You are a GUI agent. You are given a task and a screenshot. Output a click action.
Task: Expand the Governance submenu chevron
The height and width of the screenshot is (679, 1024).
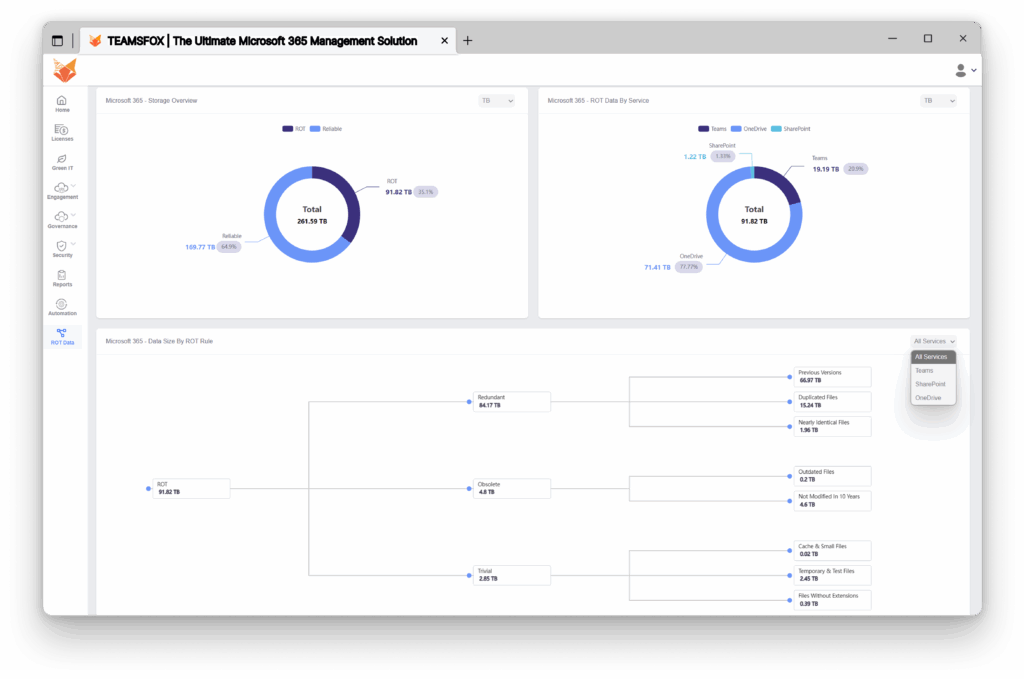[x=73, y=215]
